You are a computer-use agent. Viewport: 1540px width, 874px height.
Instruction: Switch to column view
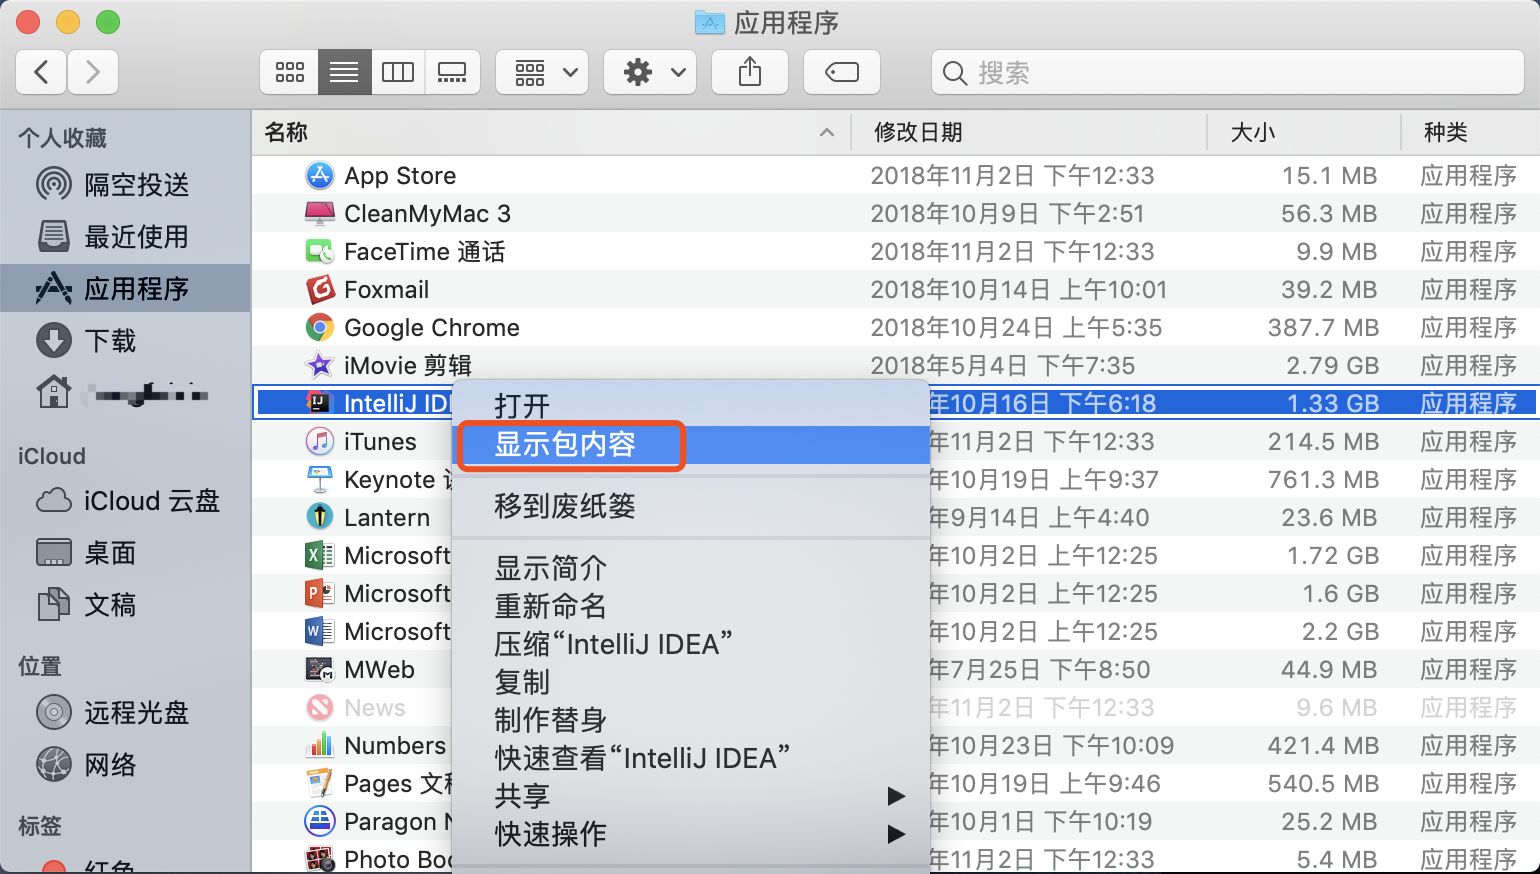pos(398,72)
